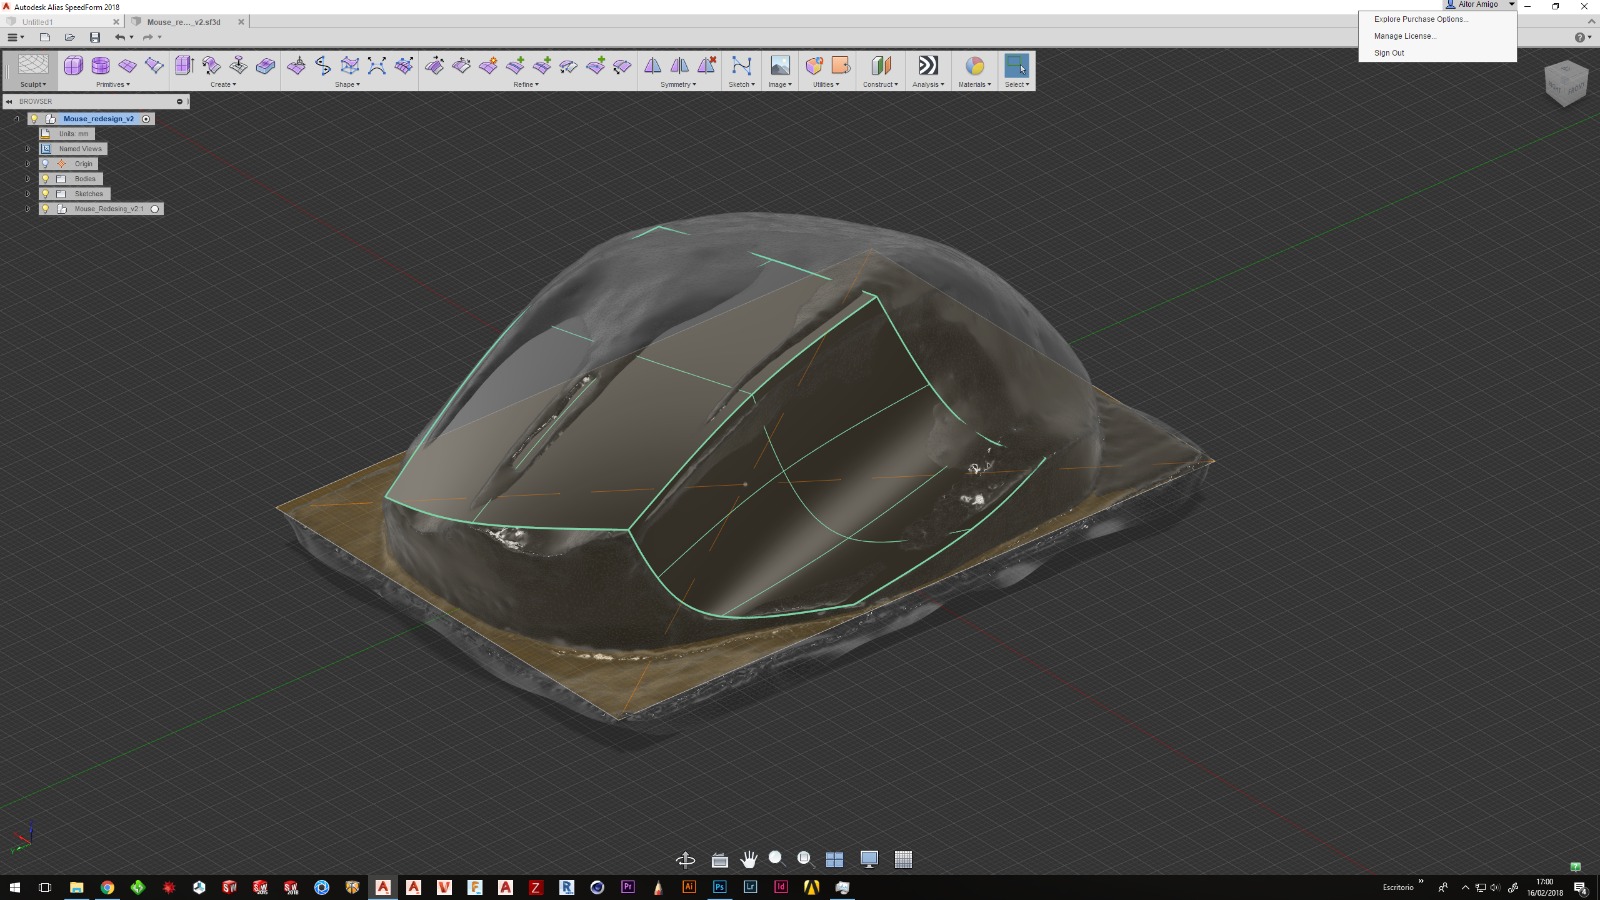The height and width of the screenshot is (900, 1600).
Task: Toggle visibility bulb of Bodies
Action: point(45,178)
